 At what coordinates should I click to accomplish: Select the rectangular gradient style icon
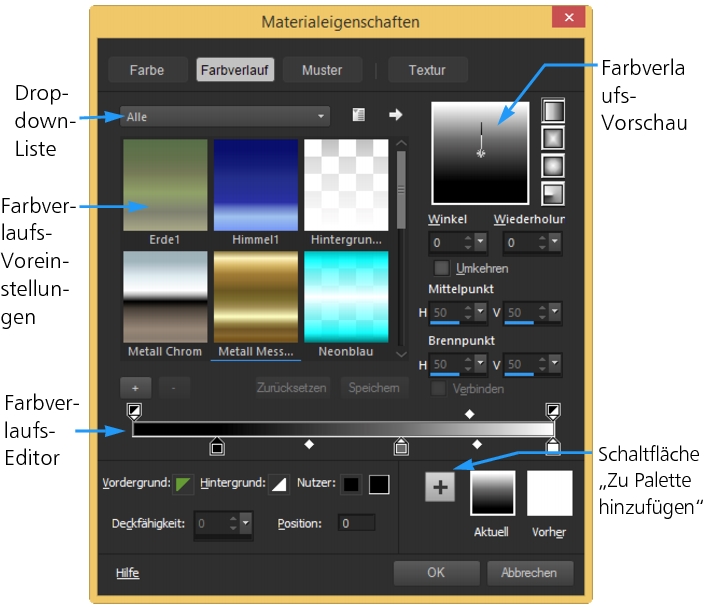click(x=552, y=137)
